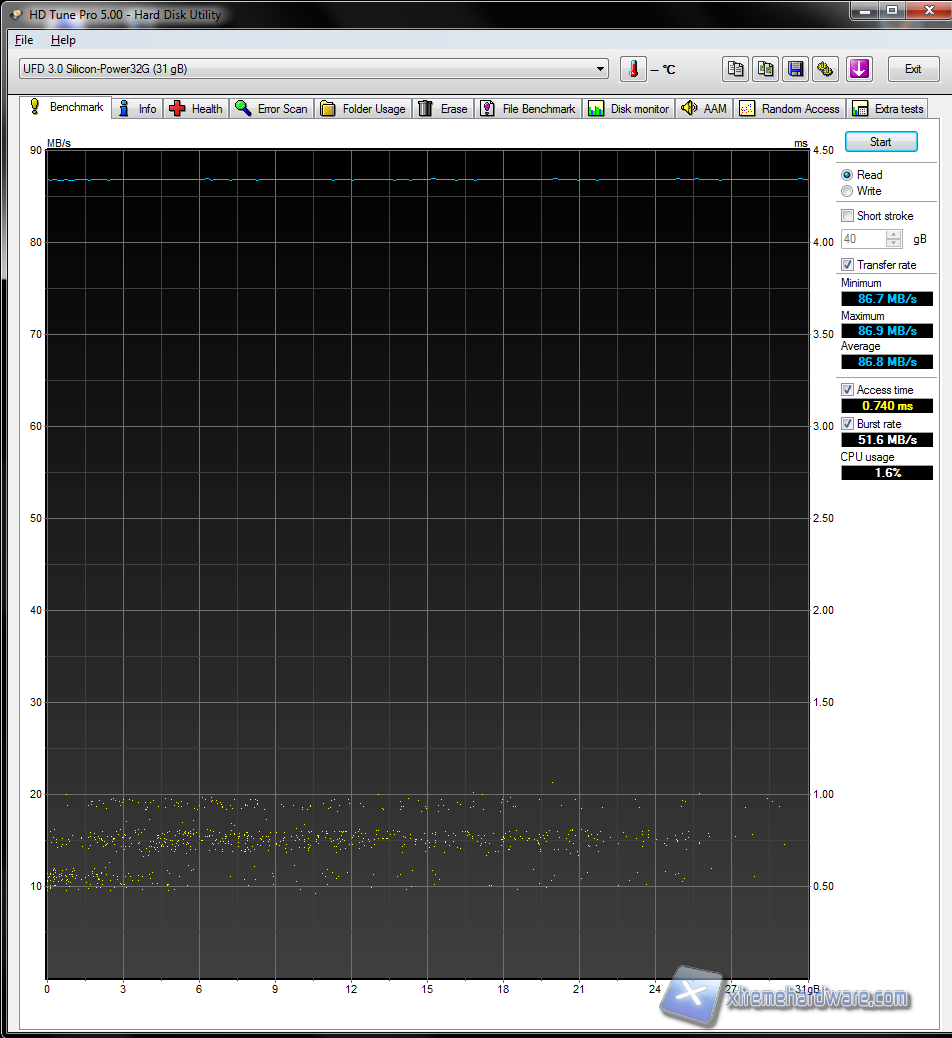The image size is (952, 1038).
Task: Enable the Short stroke checkbox
Action: (848, 216)
